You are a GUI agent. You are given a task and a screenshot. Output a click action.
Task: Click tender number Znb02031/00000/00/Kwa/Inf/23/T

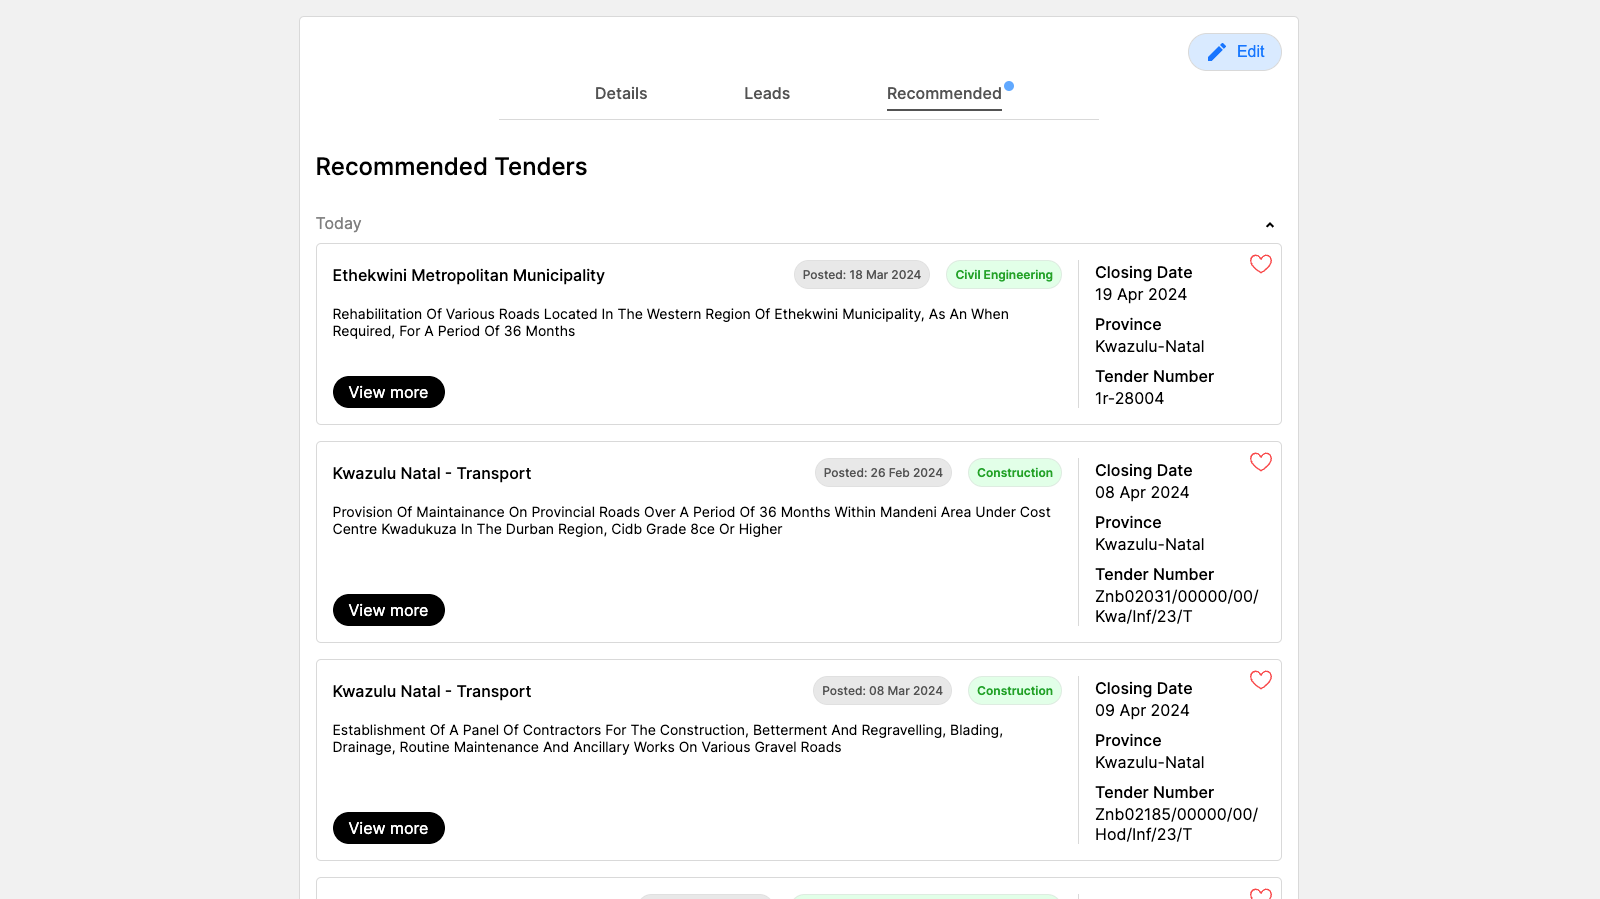tap(1177, 606)
